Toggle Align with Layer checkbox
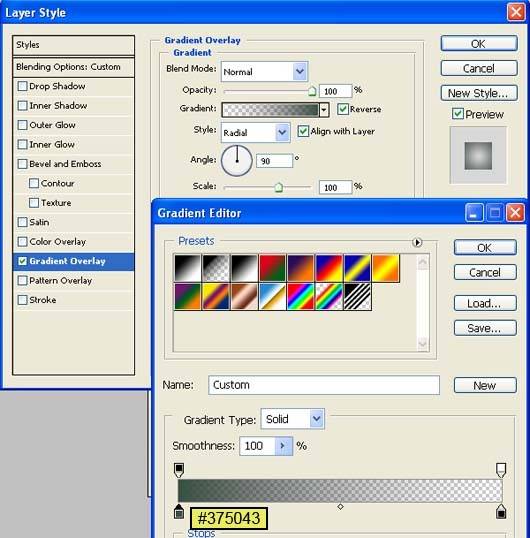This screenshot has width=530, height=538. (x=303, y=131)
